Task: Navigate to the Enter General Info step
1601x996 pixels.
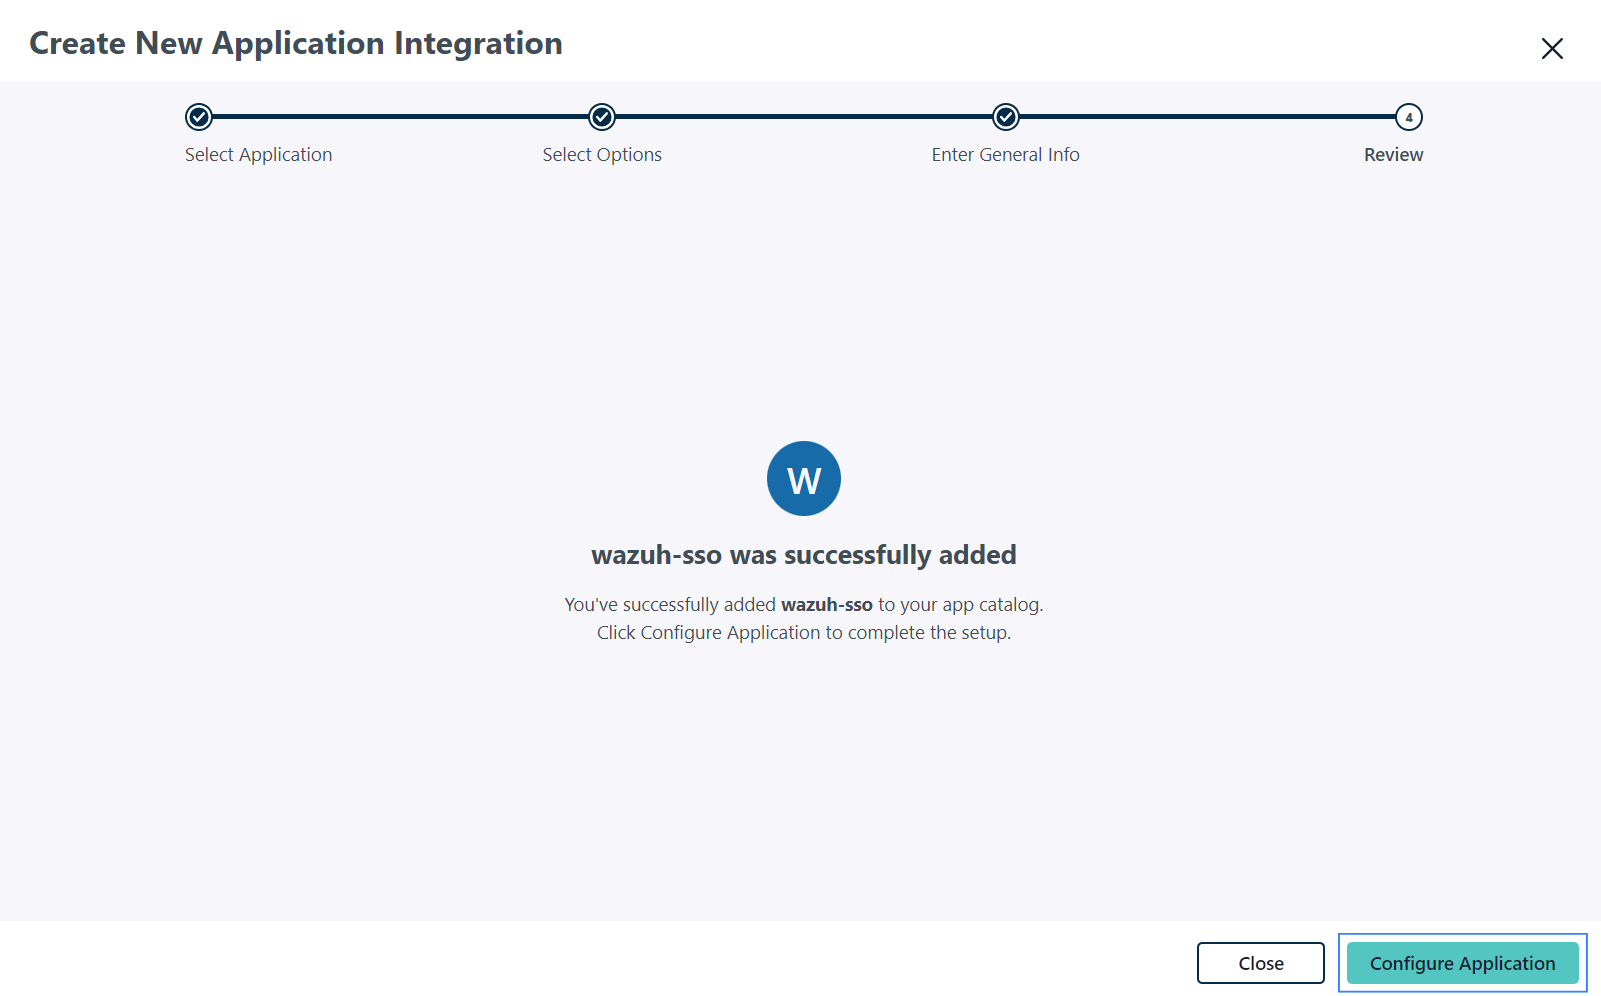Action: 1005,154
